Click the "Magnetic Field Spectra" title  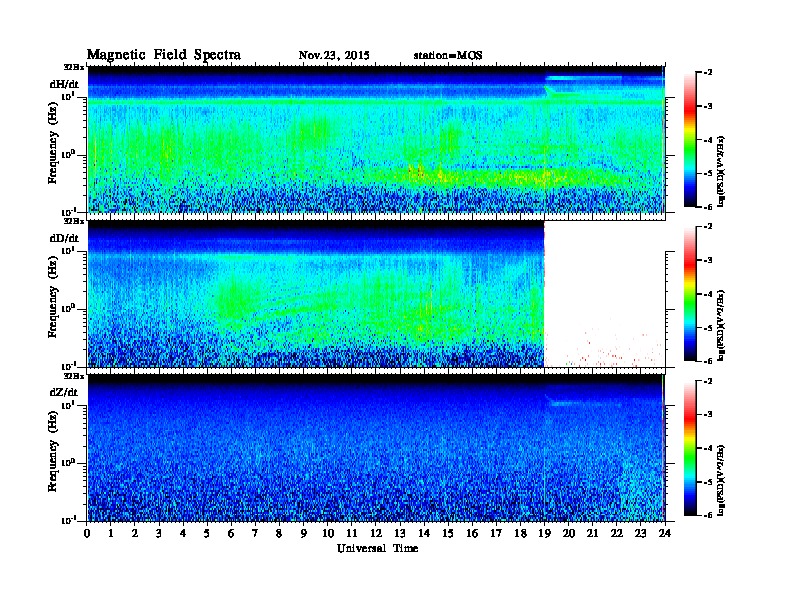(164, 55)
